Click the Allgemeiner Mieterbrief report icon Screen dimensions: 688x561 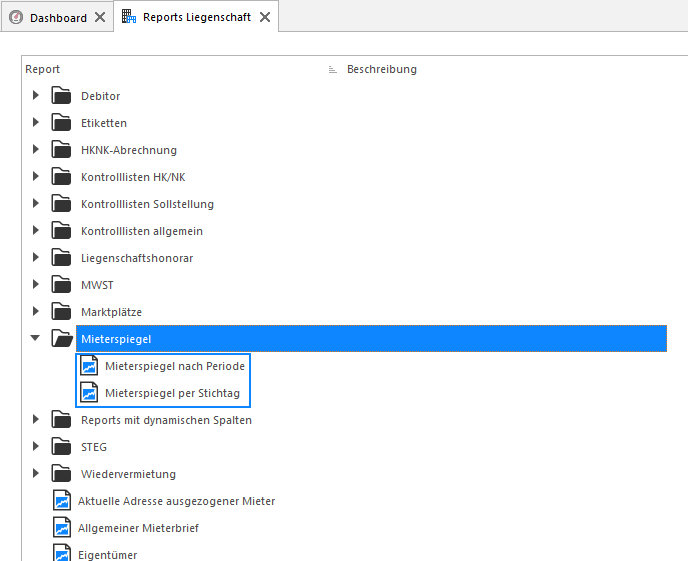click(x=62, y=528)
